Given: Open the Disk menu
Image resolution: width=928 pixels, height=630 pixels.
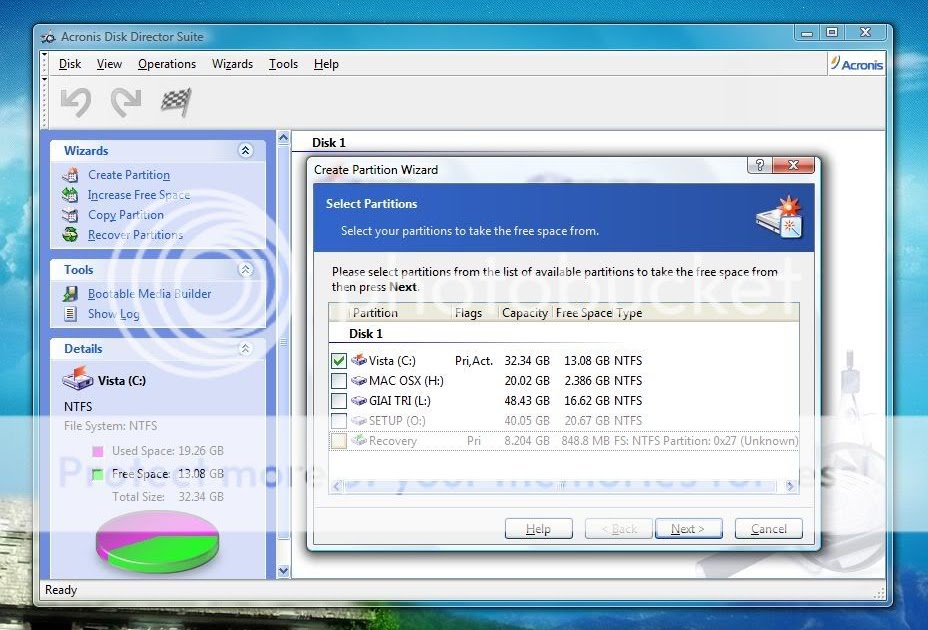Looking at the screenshot, I should point(69,64).
